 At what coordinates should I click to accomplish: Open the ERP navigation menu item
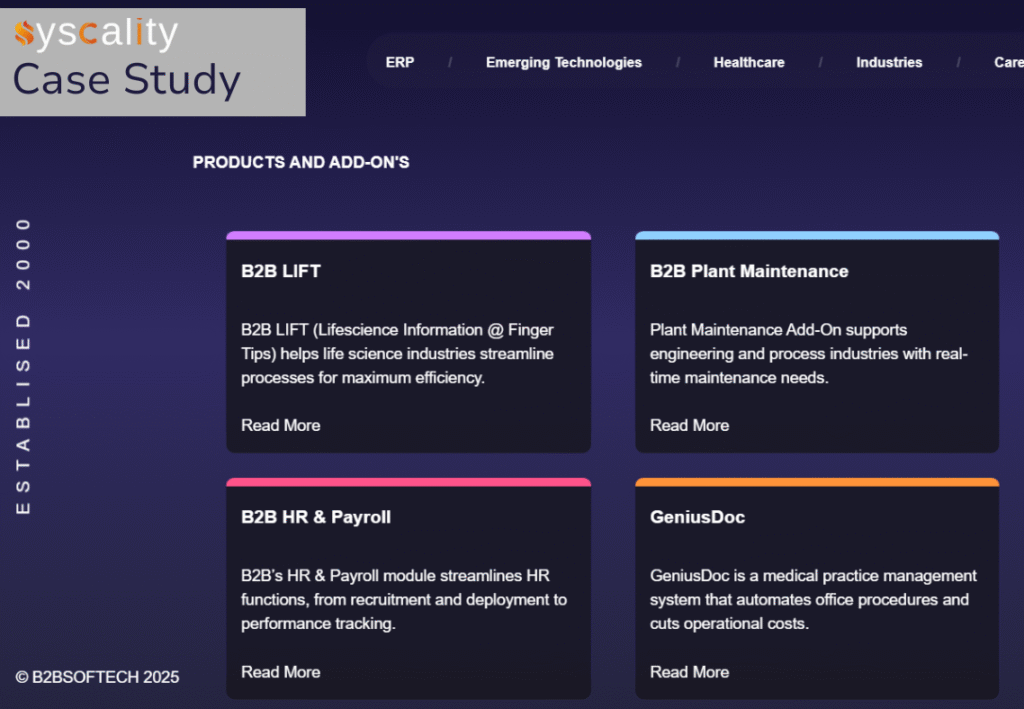tap(400, 62)
